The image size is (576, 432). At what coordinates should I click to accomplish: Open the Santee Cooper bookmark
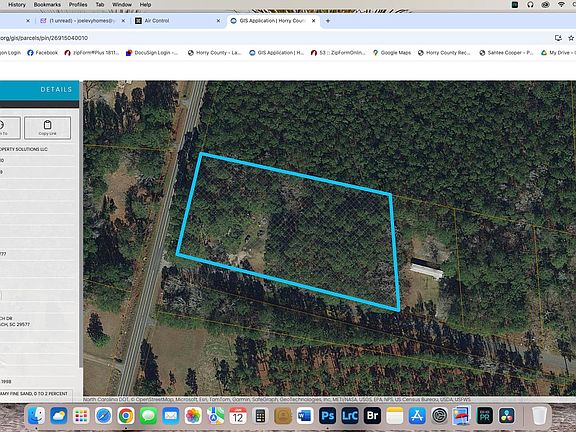(506, 53)
